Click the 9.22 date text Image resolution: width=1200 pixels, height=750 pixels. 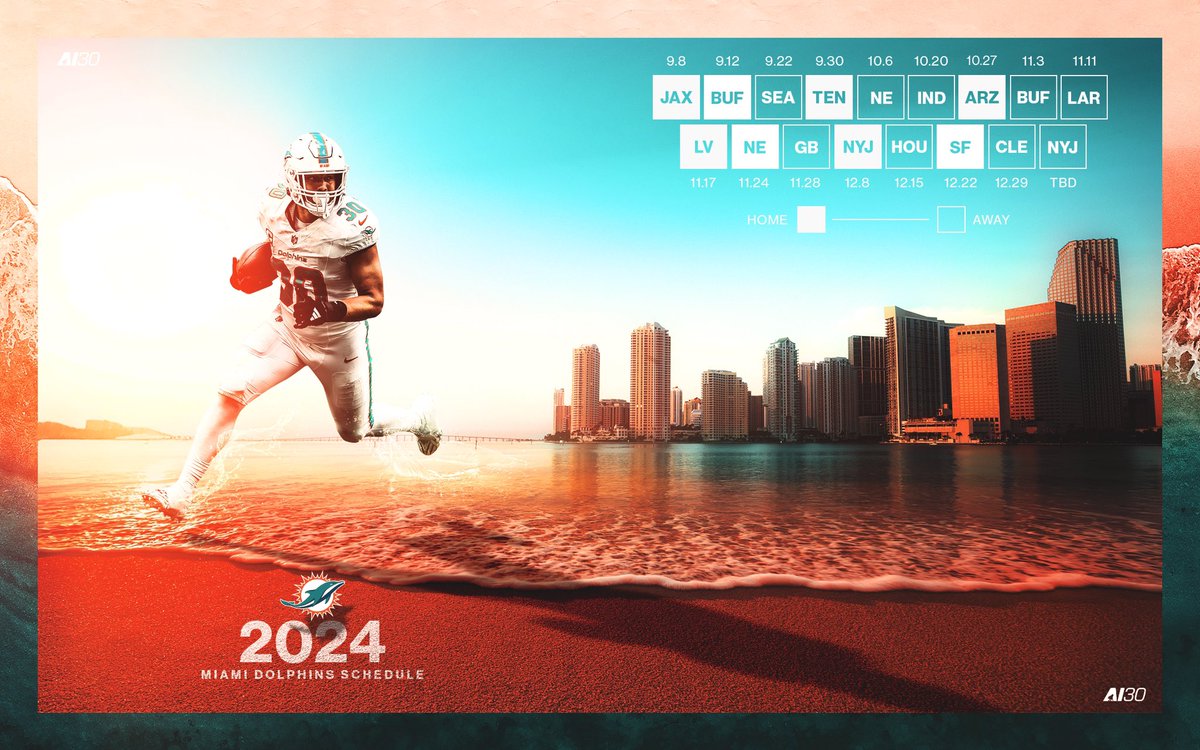pyautogui.click(x=778, y=61)
